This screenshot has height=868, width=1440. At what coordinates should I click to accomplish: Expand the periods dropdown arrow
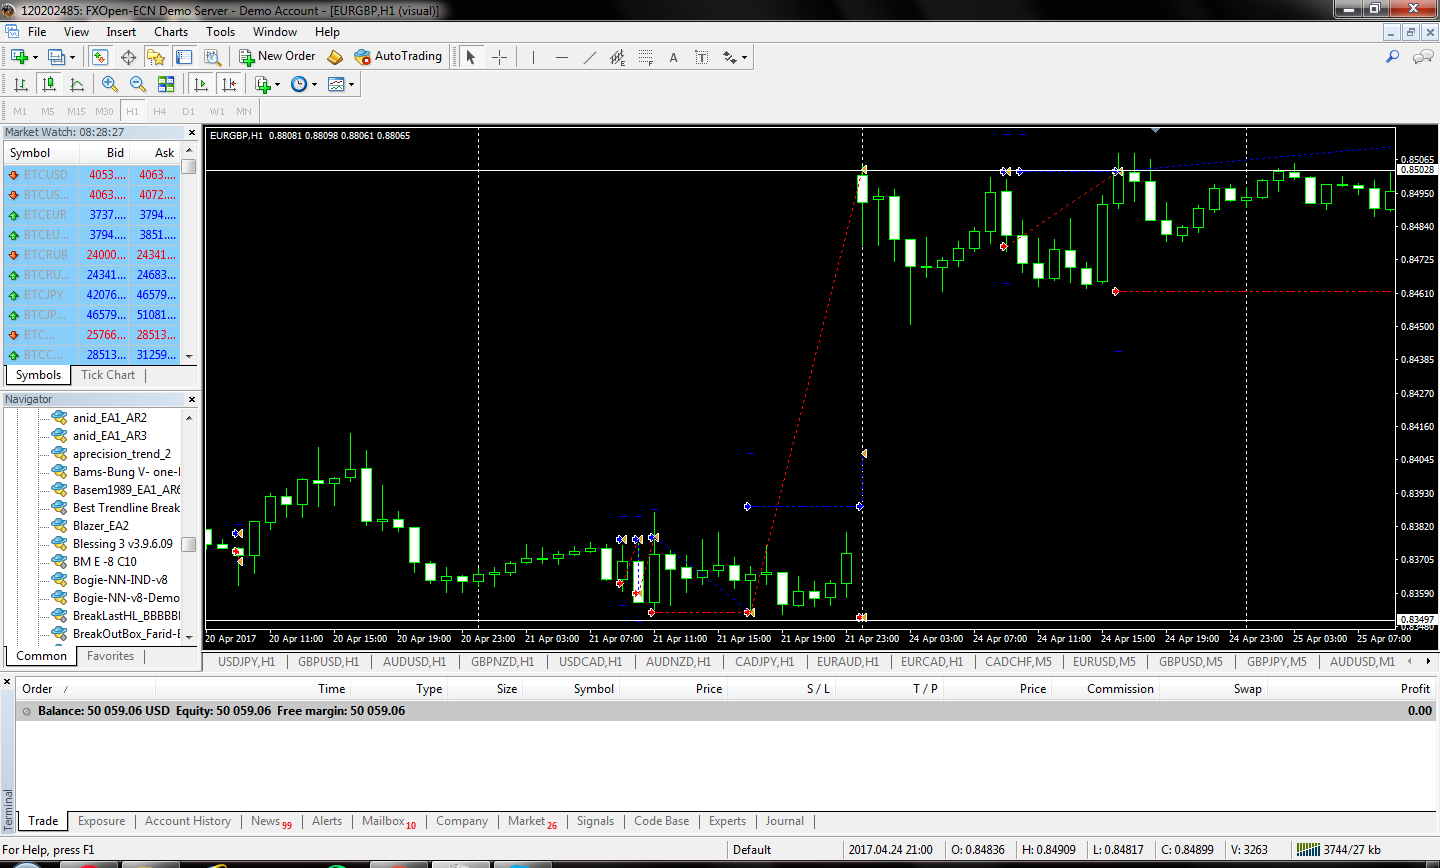coord(314,84)
